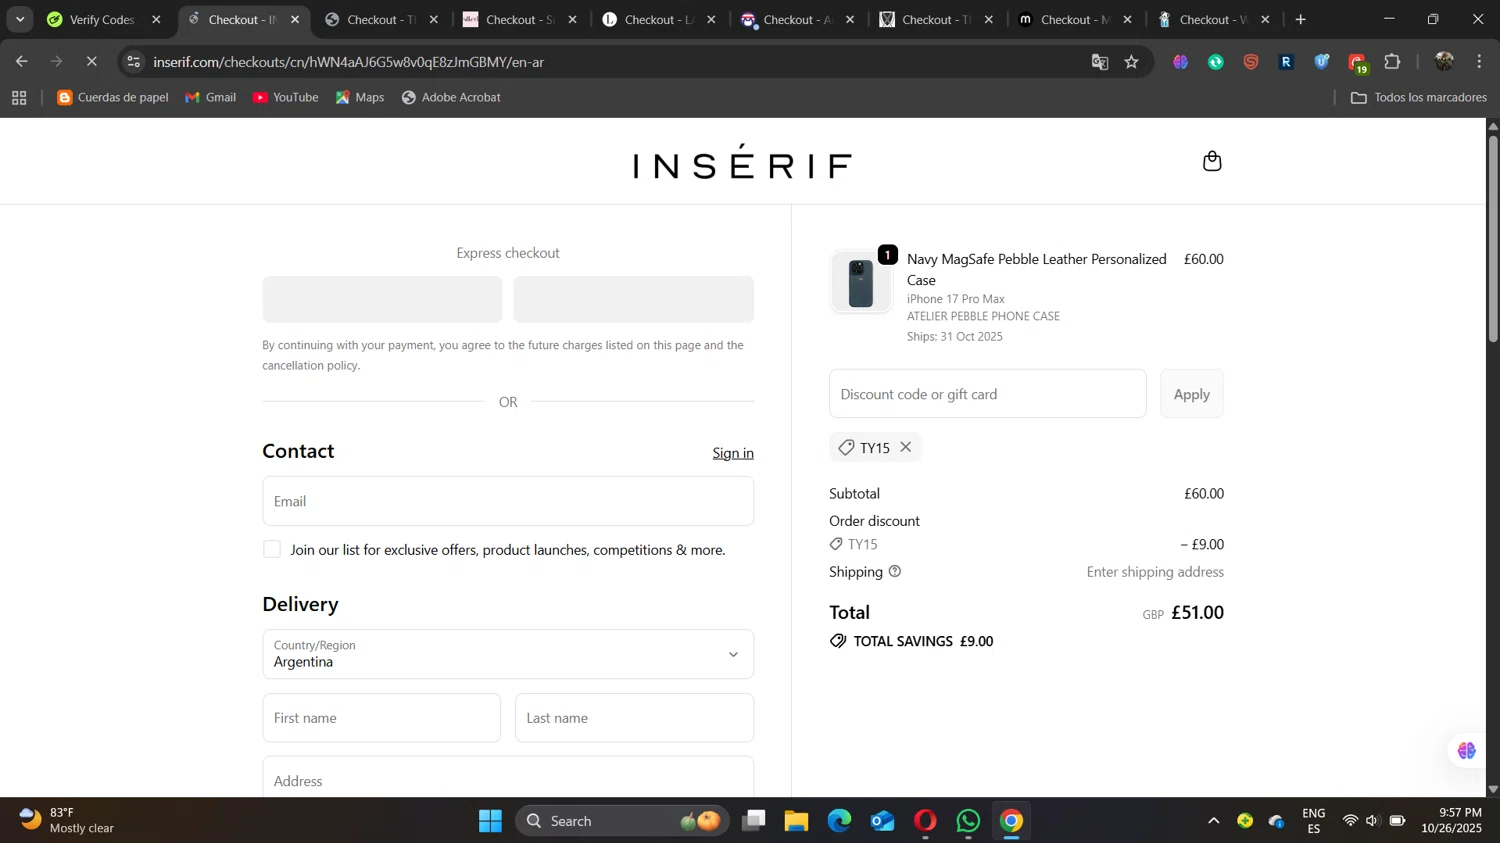This screenshot has height=843, width=1500.
Task: Open the YouTube bookmark
Action: (x=286, y=98)
